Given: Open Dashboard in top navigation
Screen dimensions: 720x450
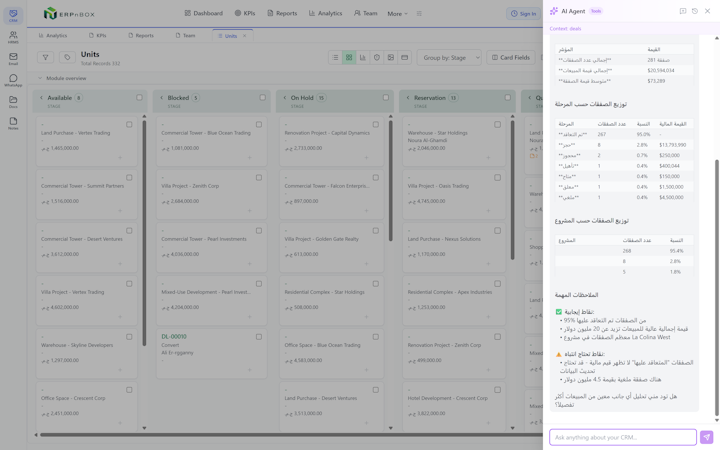Looking at the screenshot, I should click(x=203, y=13).
